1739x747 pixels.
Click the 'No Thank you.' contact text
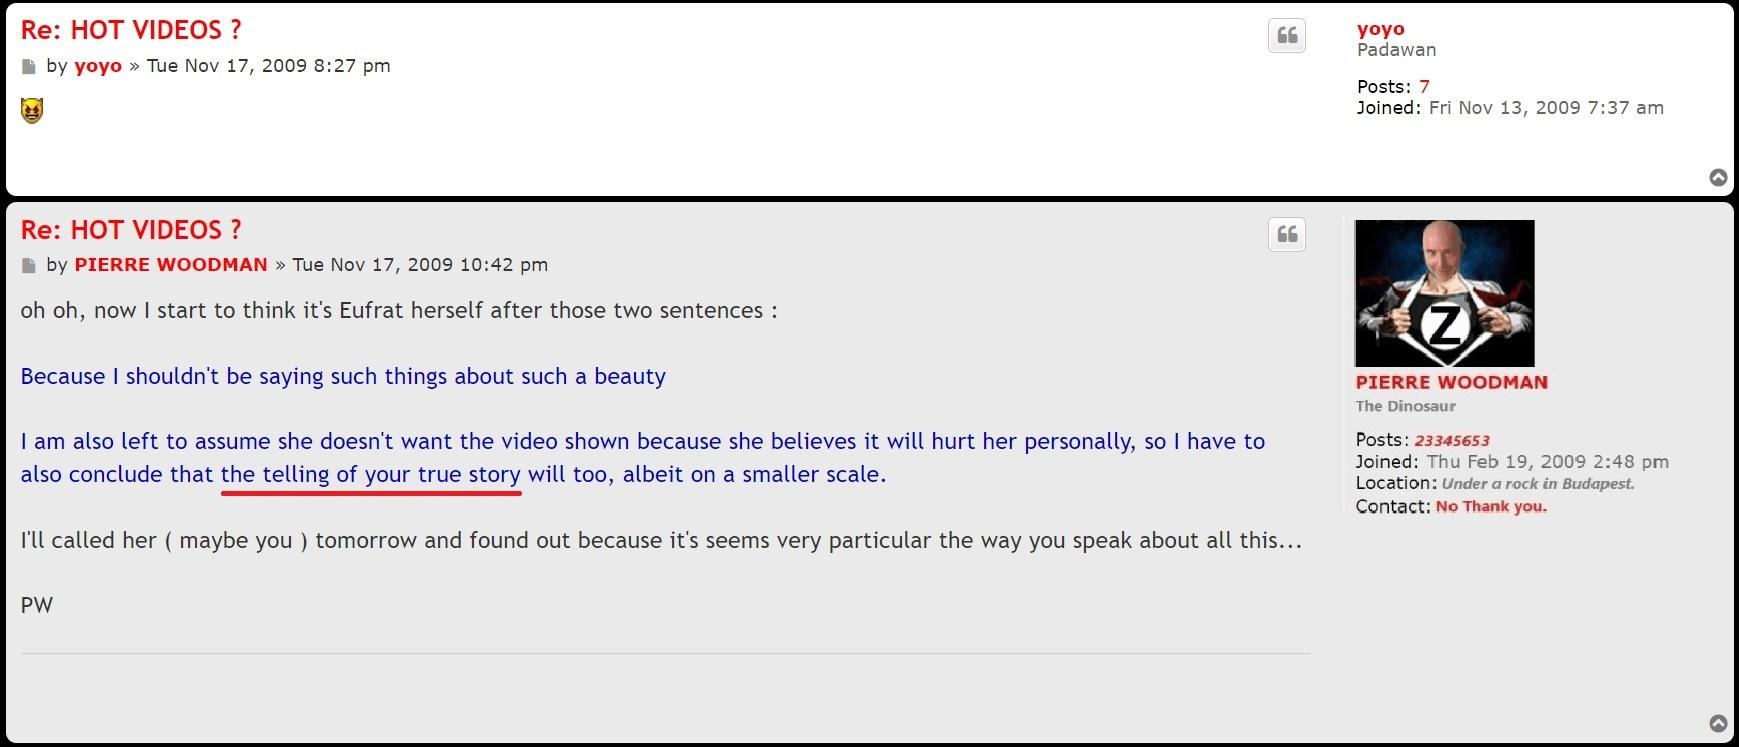(x=1490, y=507)
